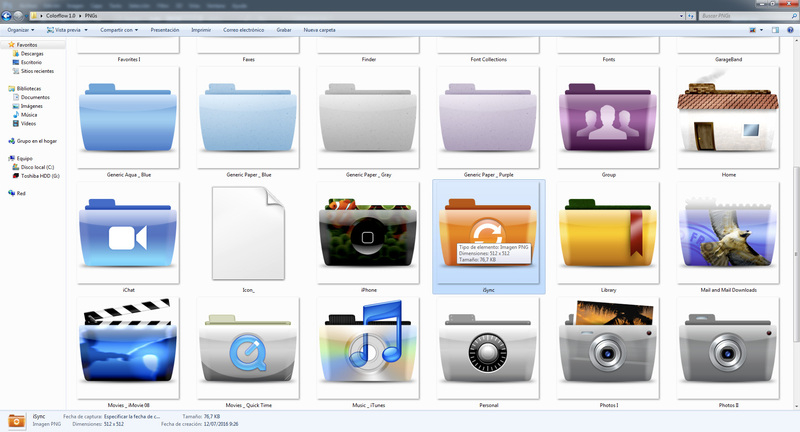Select the Generic Paper _ Gray folder icon
This screenshot has height=432, width=800.
tap(368, 118)
